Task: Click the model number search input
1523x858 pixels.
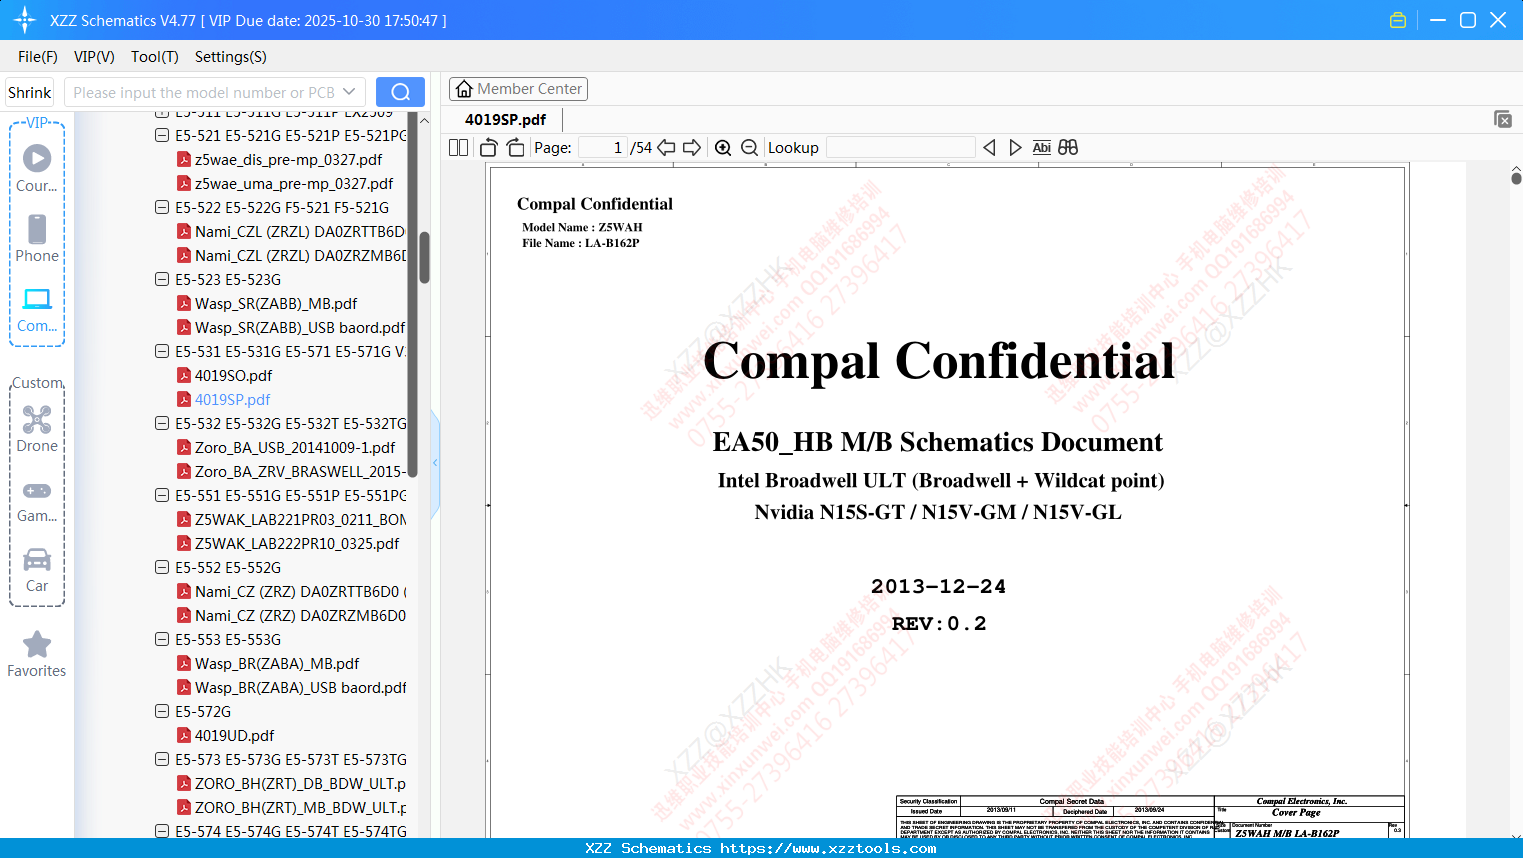Action: click(x=203, y=92)
